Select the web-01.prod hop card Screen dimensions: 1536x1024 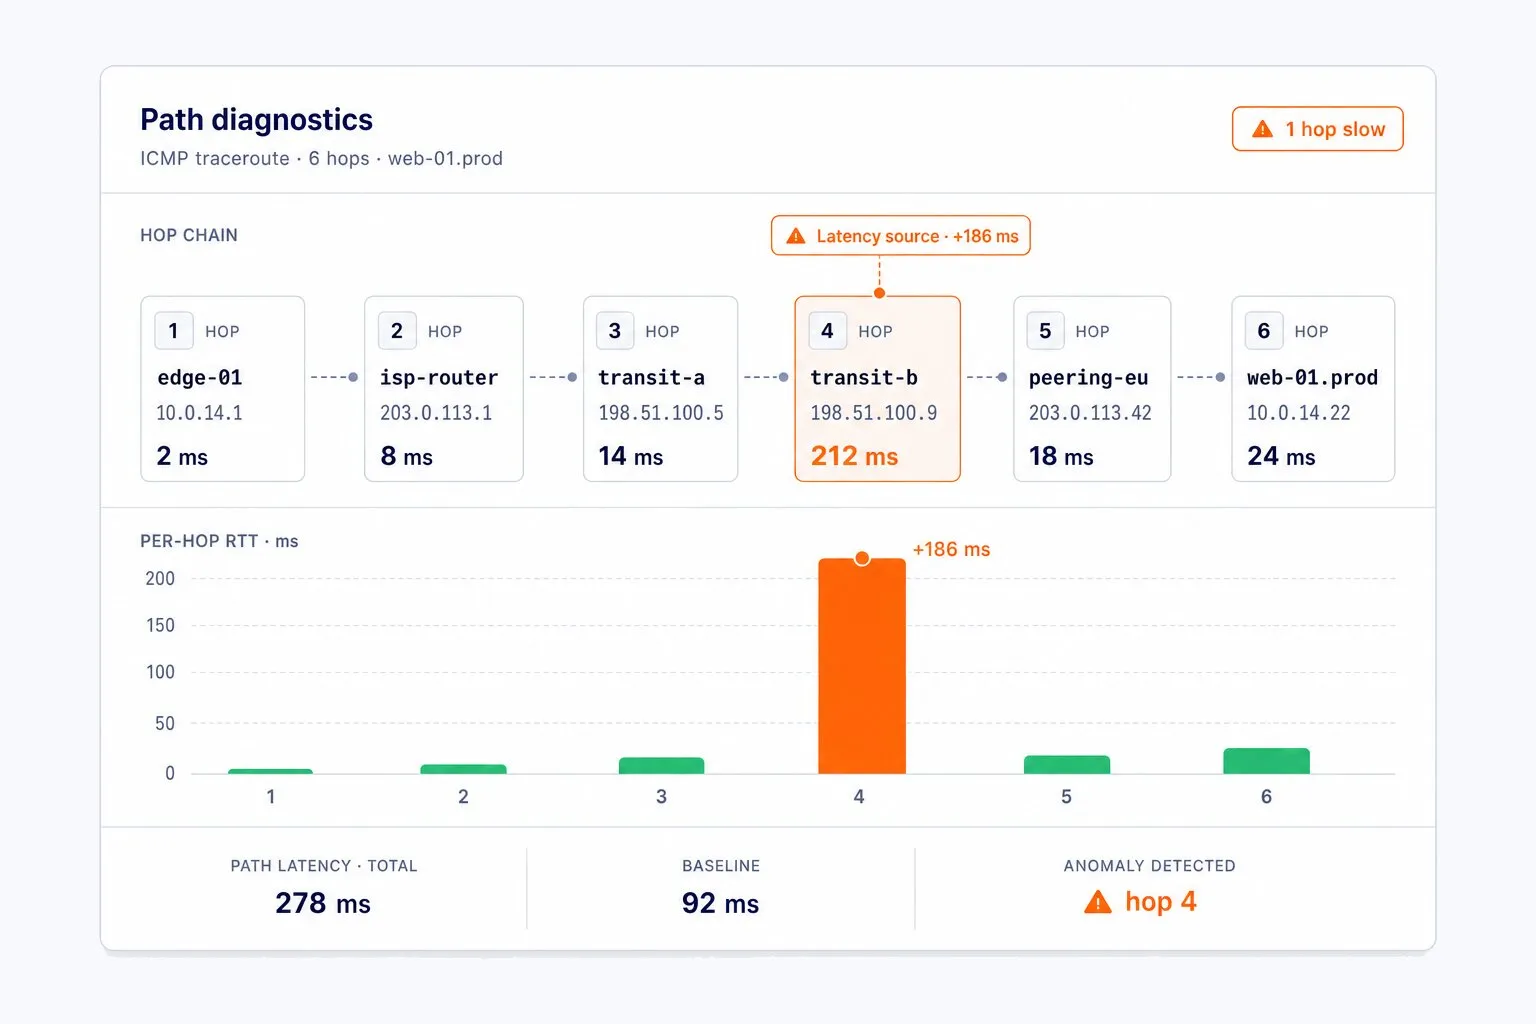pyautogui.click(x=1313, y=389)
